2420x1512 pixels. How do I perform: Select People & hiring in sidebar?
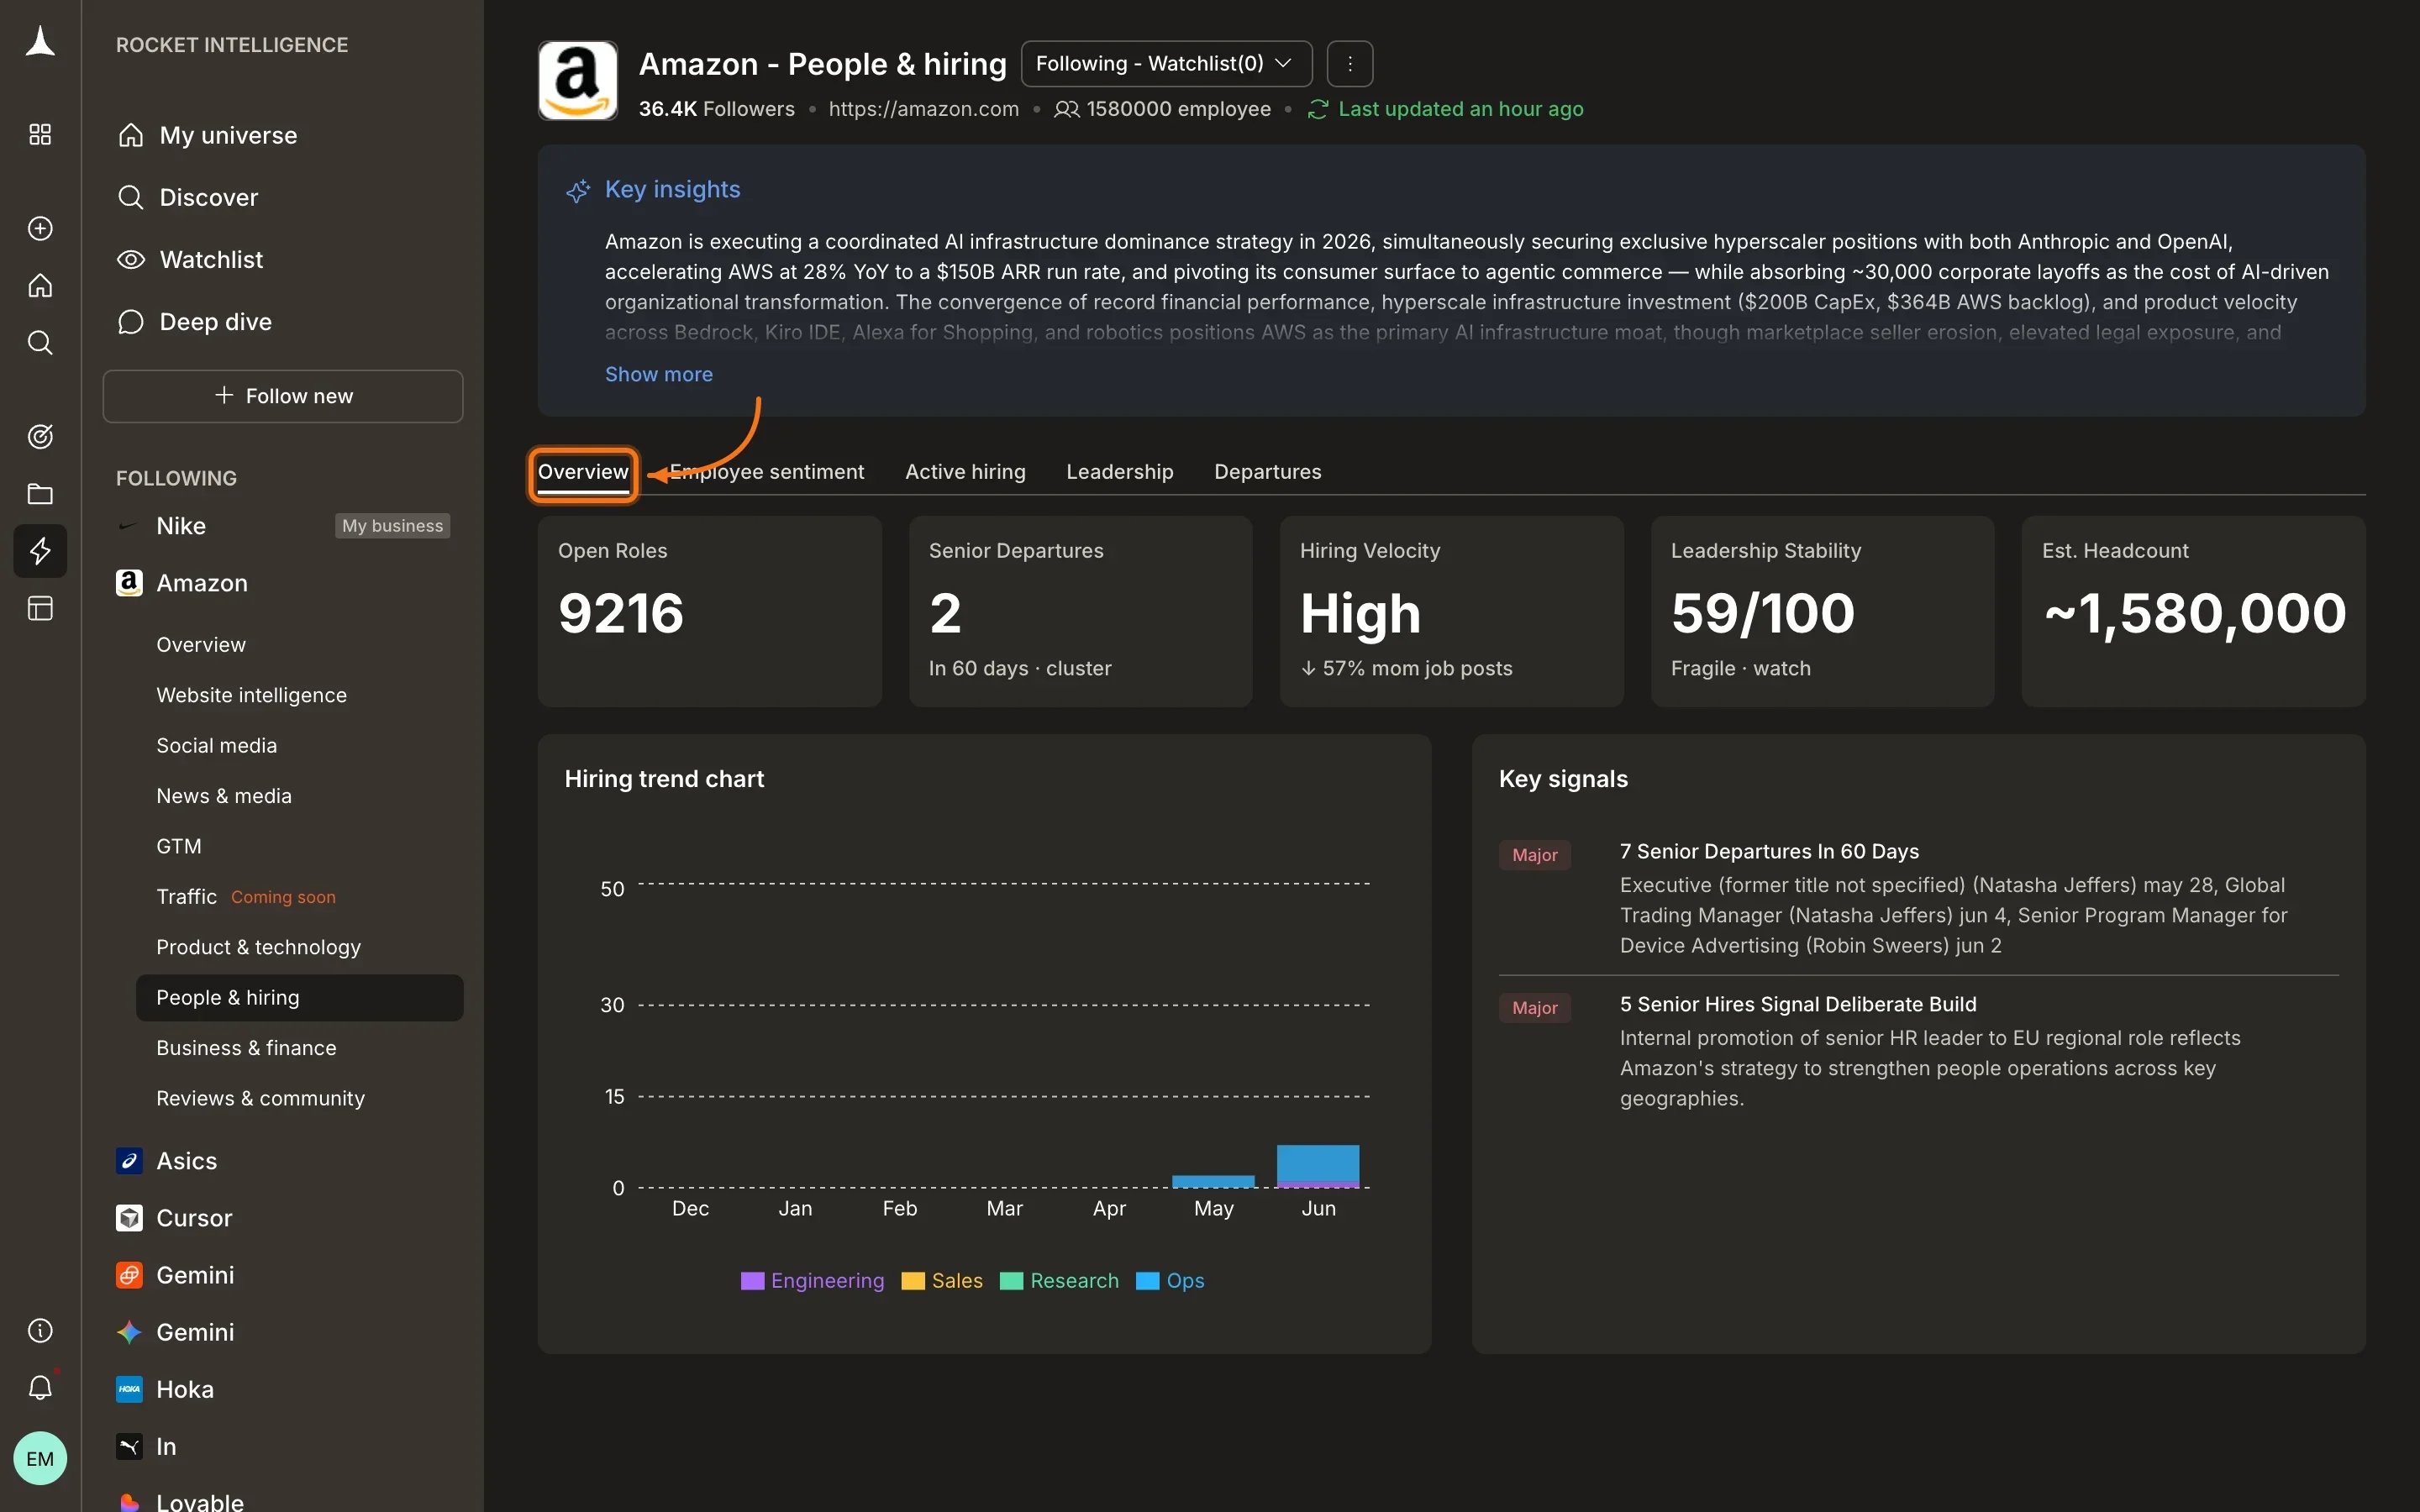[x=299, y=998]
